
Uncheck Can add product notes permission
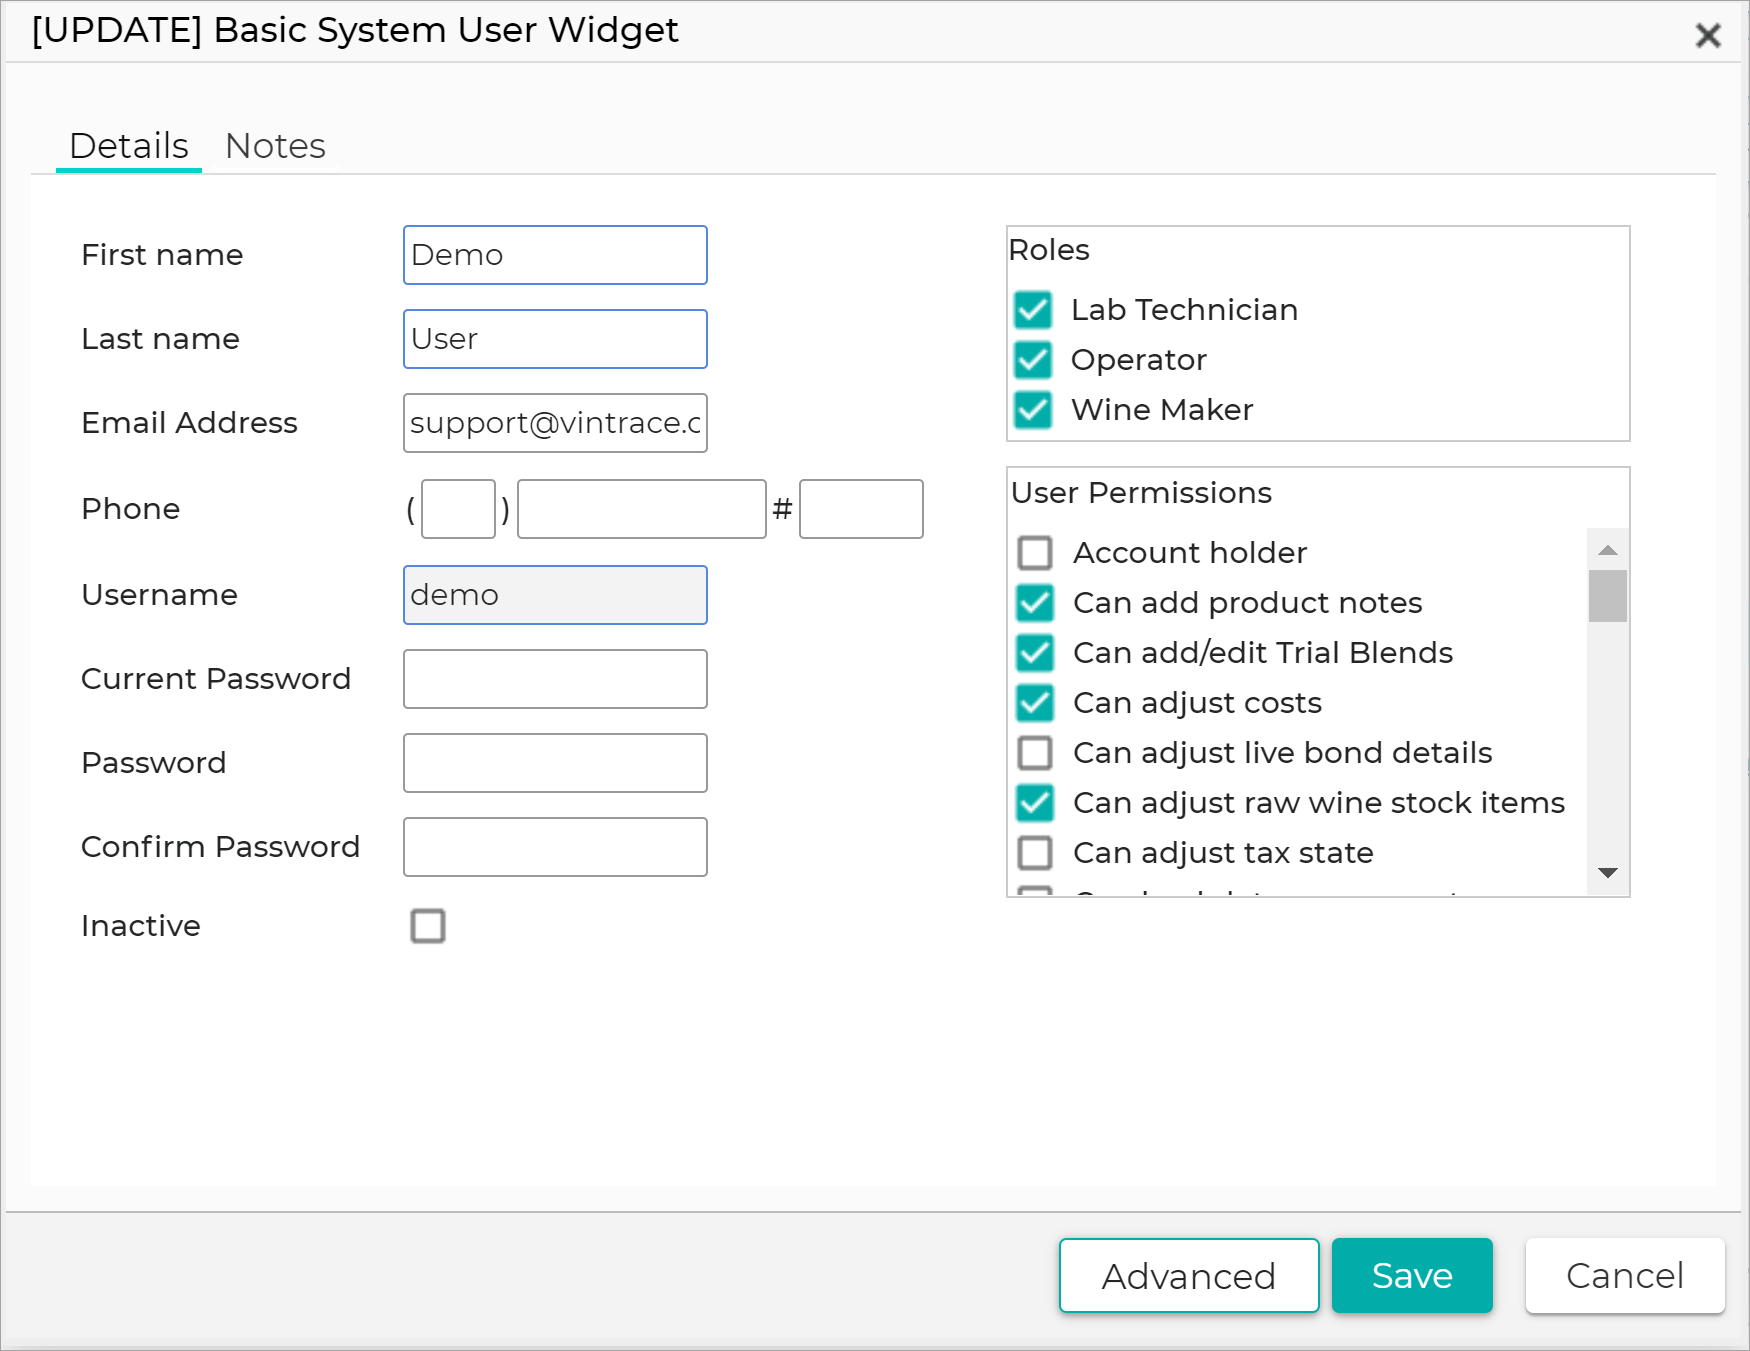[x=1035, y=603]
